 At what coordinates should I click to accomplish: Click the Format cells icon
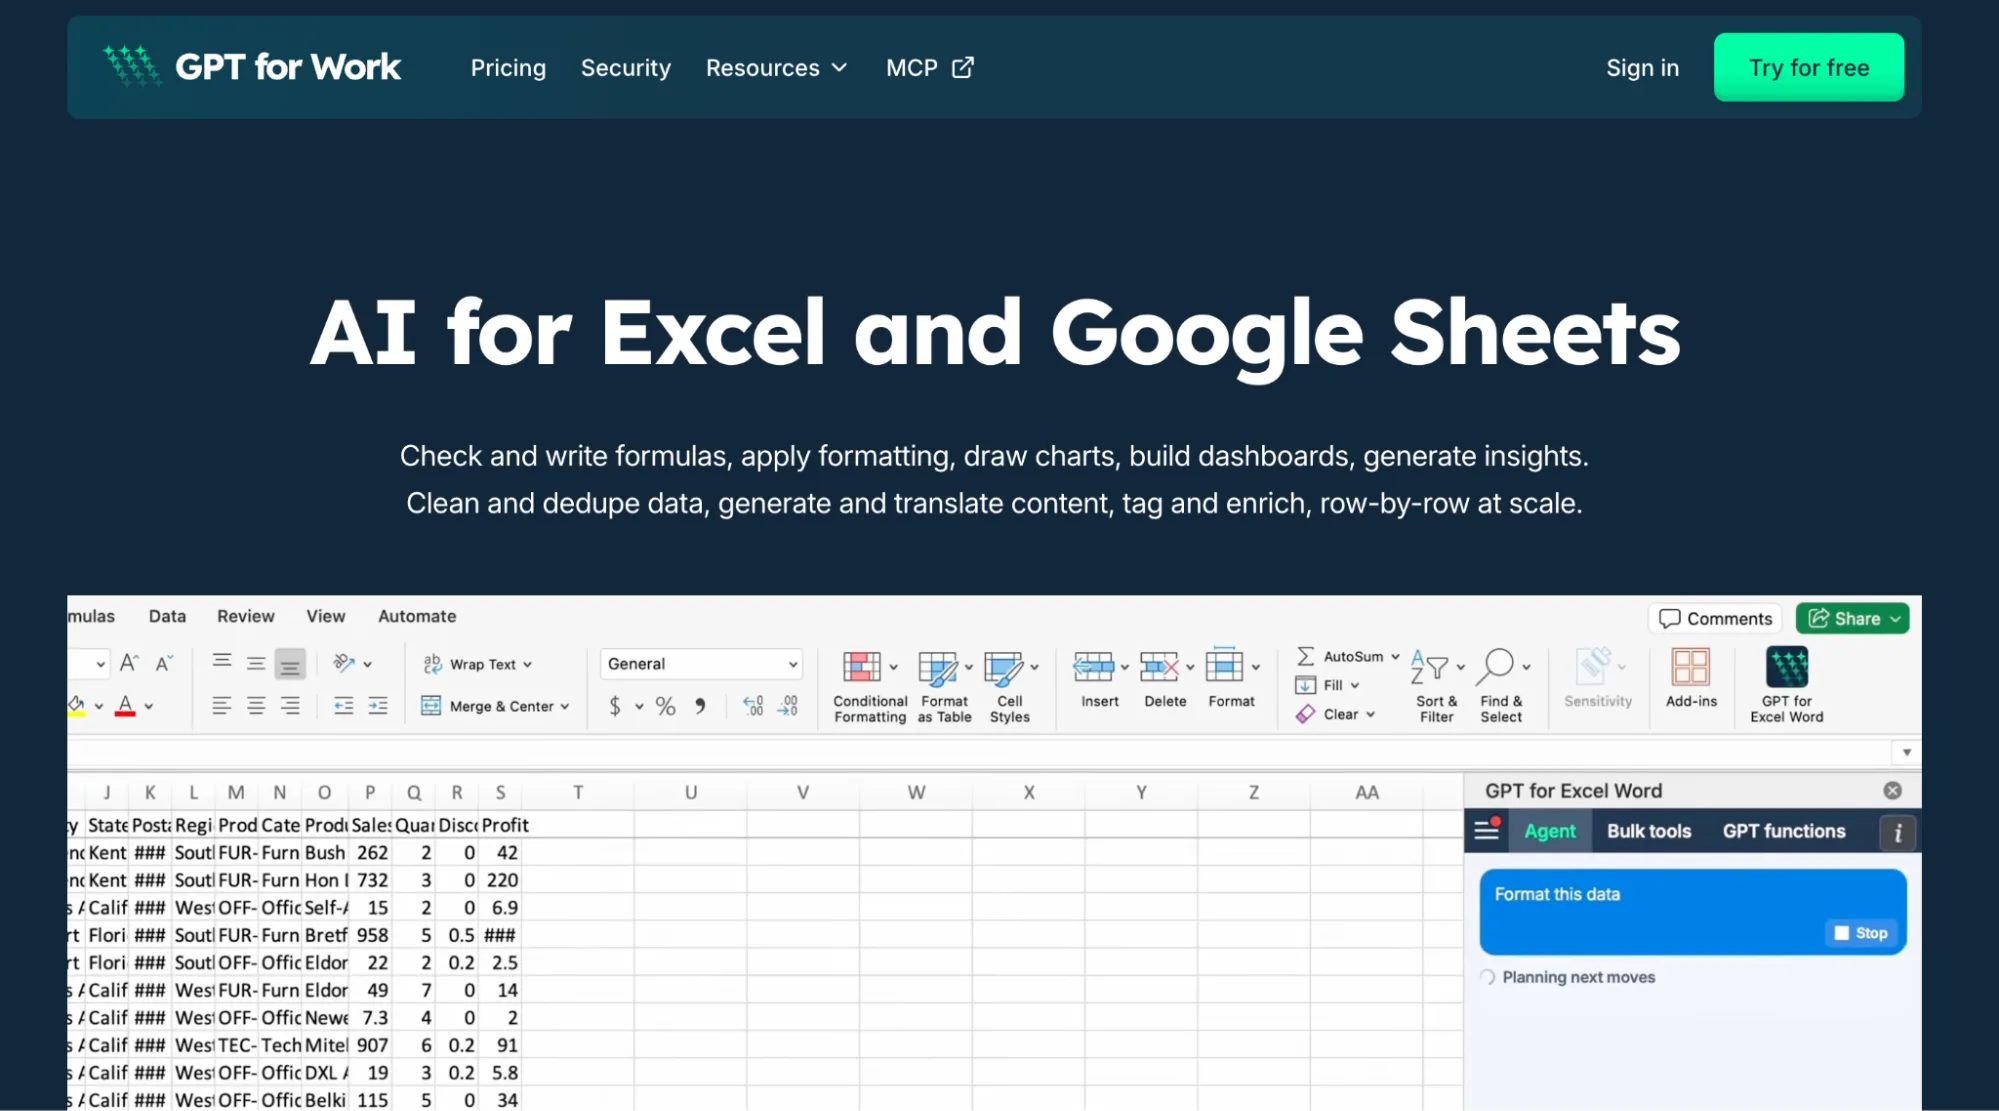click(1225, 666)
